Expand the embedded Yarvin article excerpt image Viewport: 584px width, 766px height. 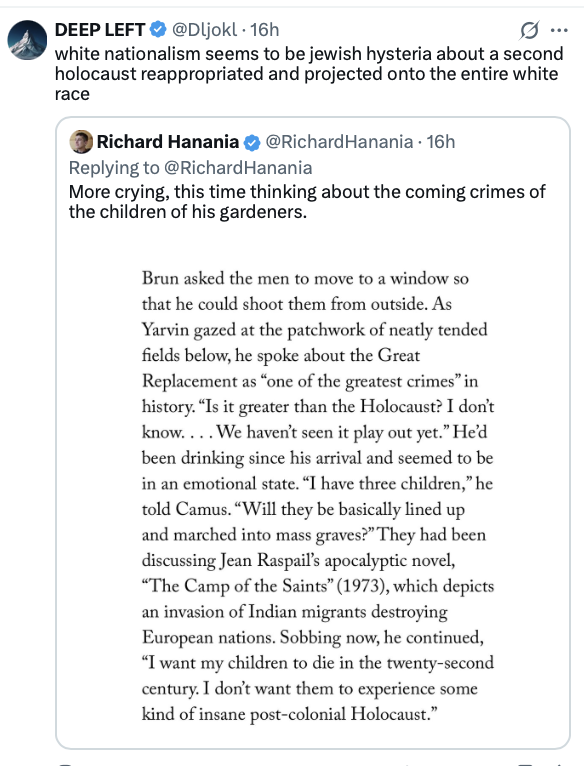tap(313, 493)
